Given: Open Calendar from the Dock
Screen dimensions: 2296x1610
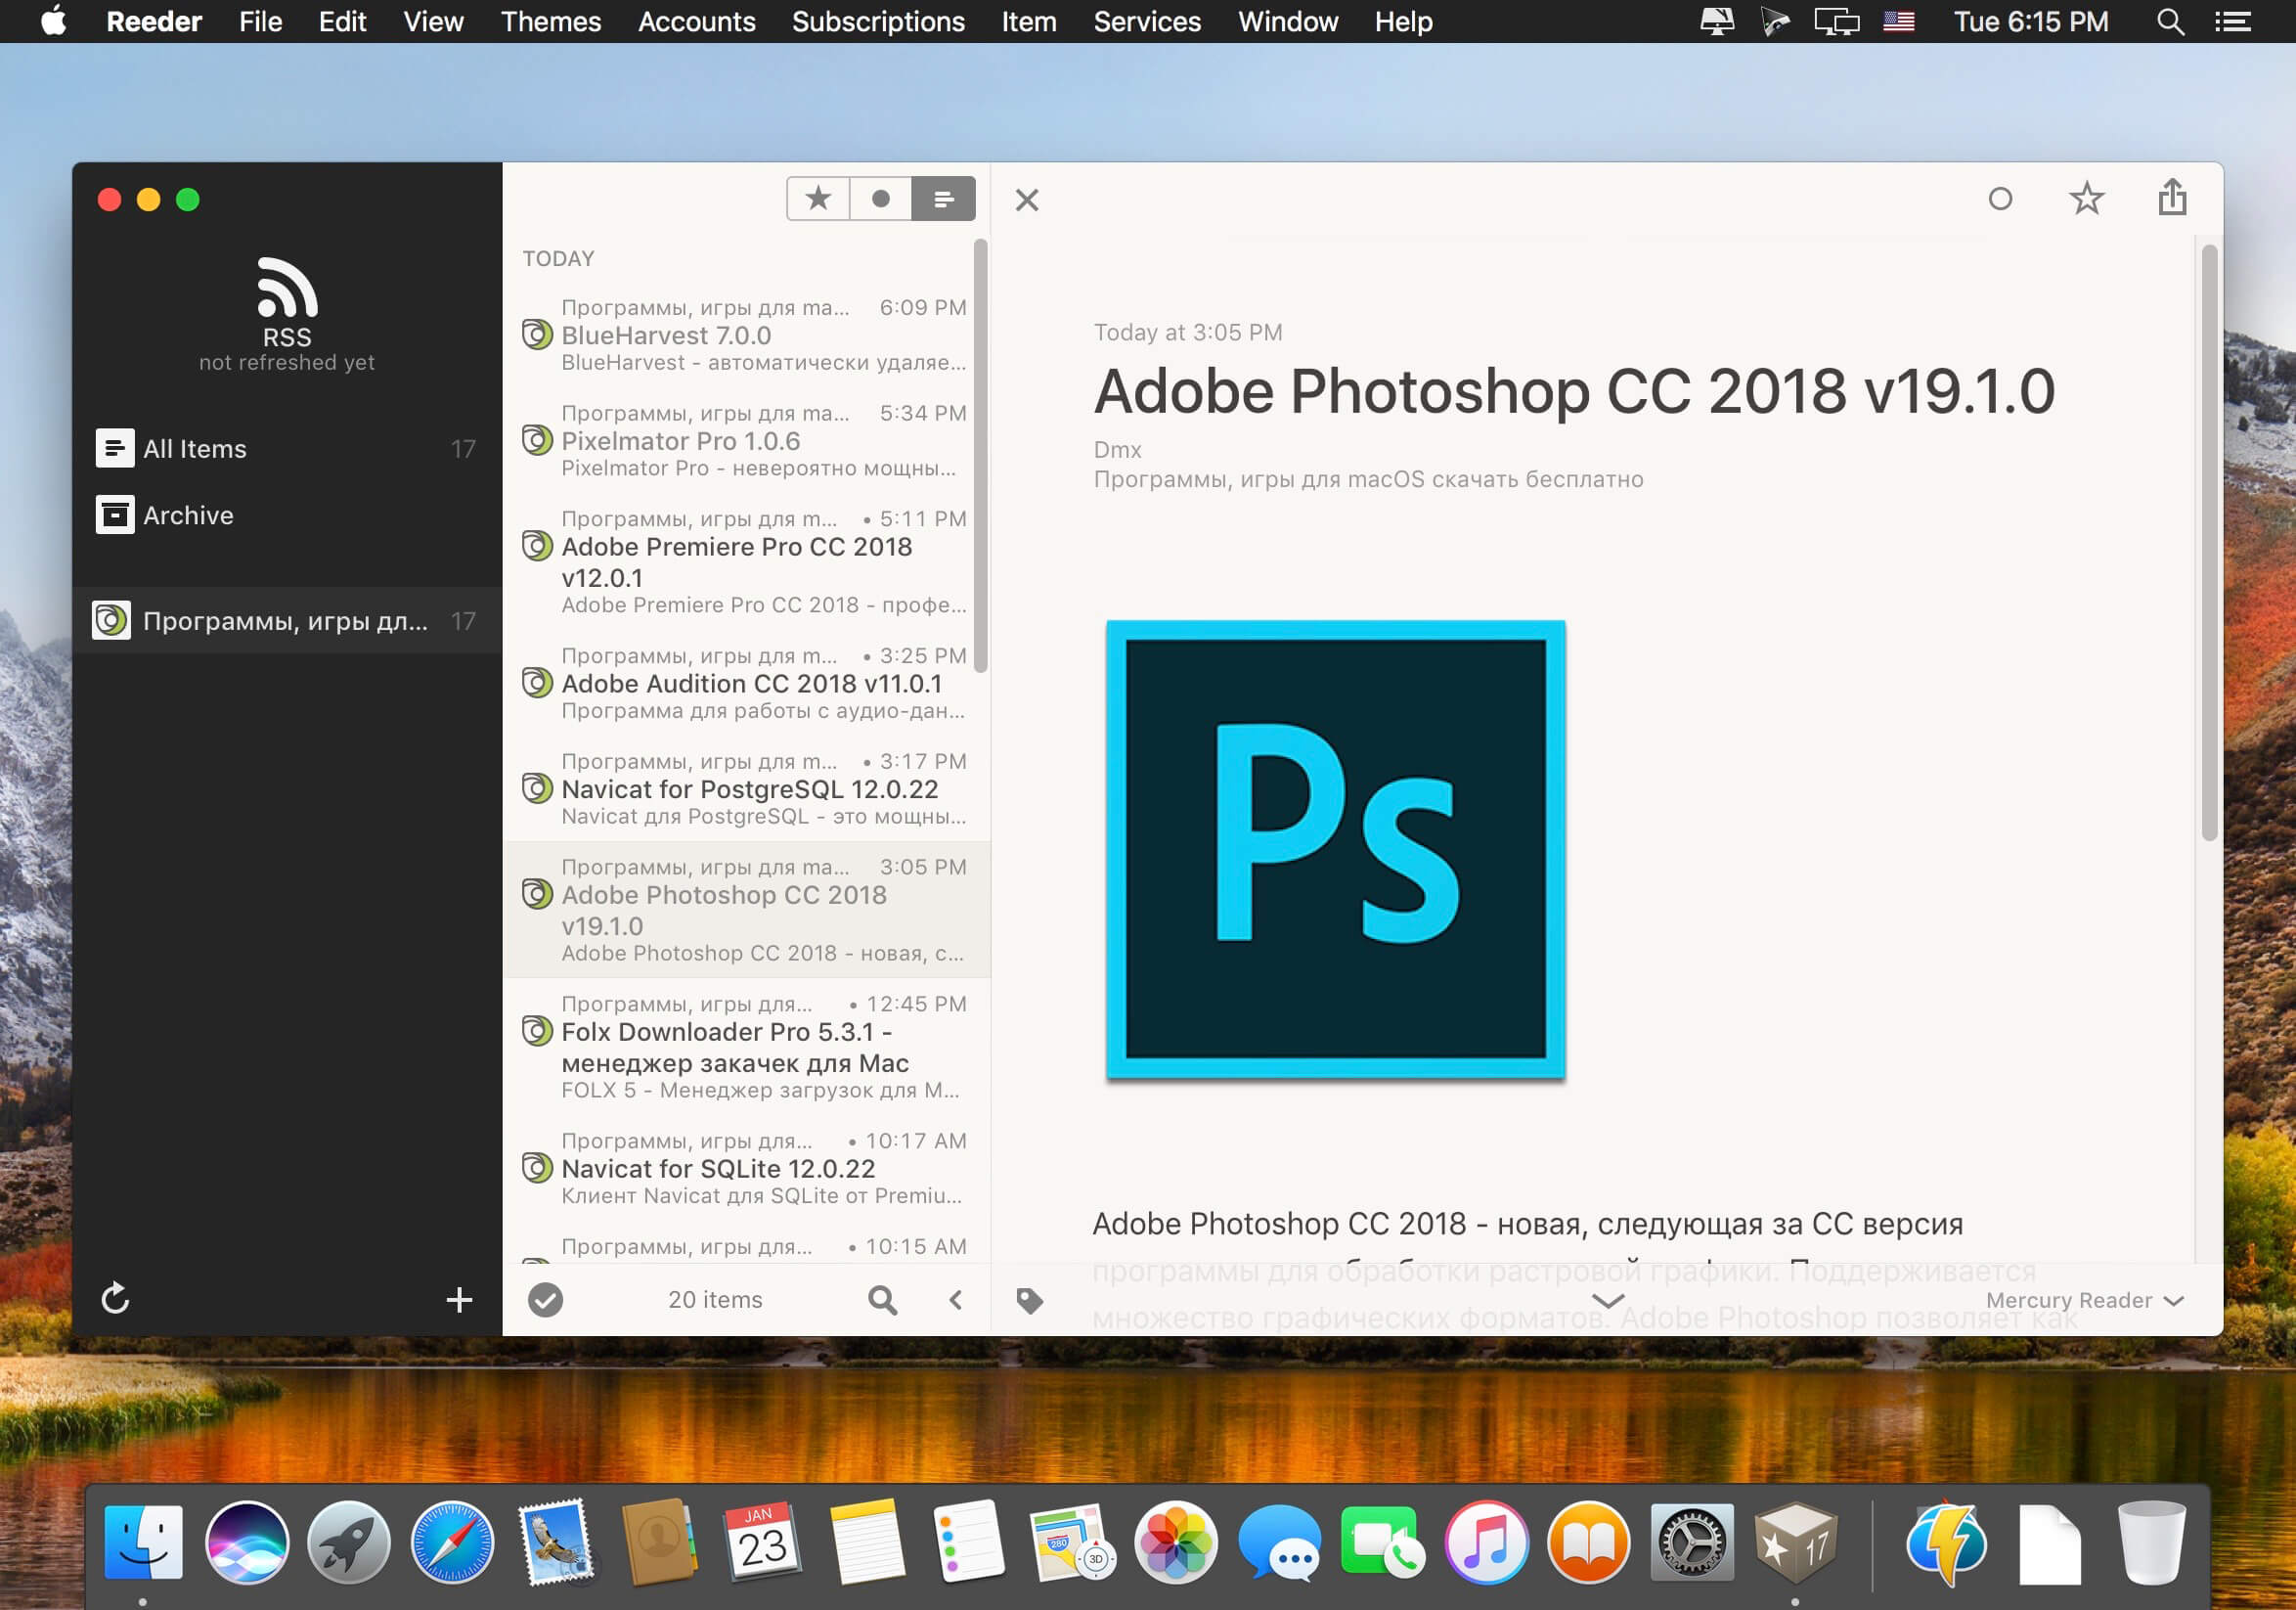Looking at the screenshot, I should click(x=762, y=1542).
